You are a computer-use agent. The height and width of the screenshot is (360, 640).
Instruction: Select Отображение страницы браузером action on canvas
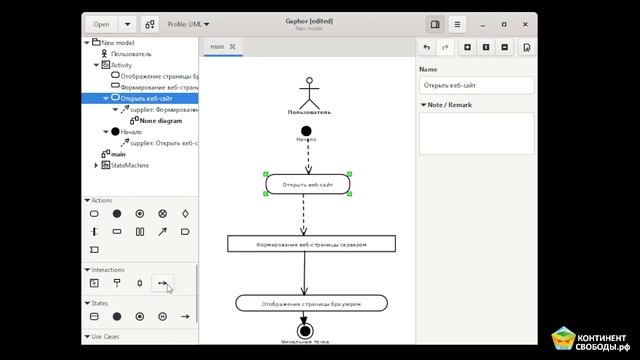(x=311, y=303)
